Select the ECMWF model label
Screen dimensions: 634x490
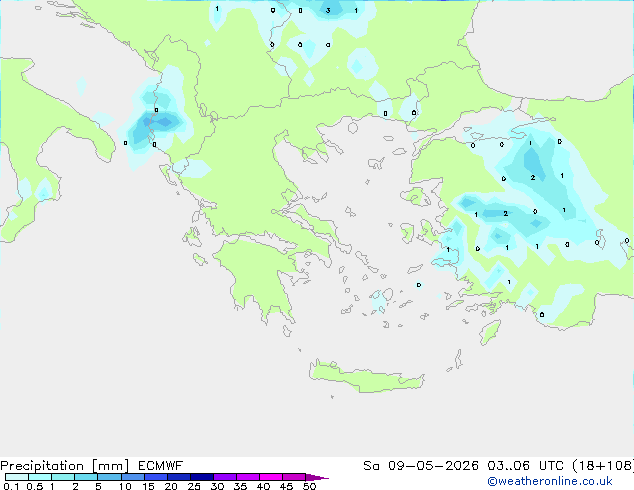(161, 466)
